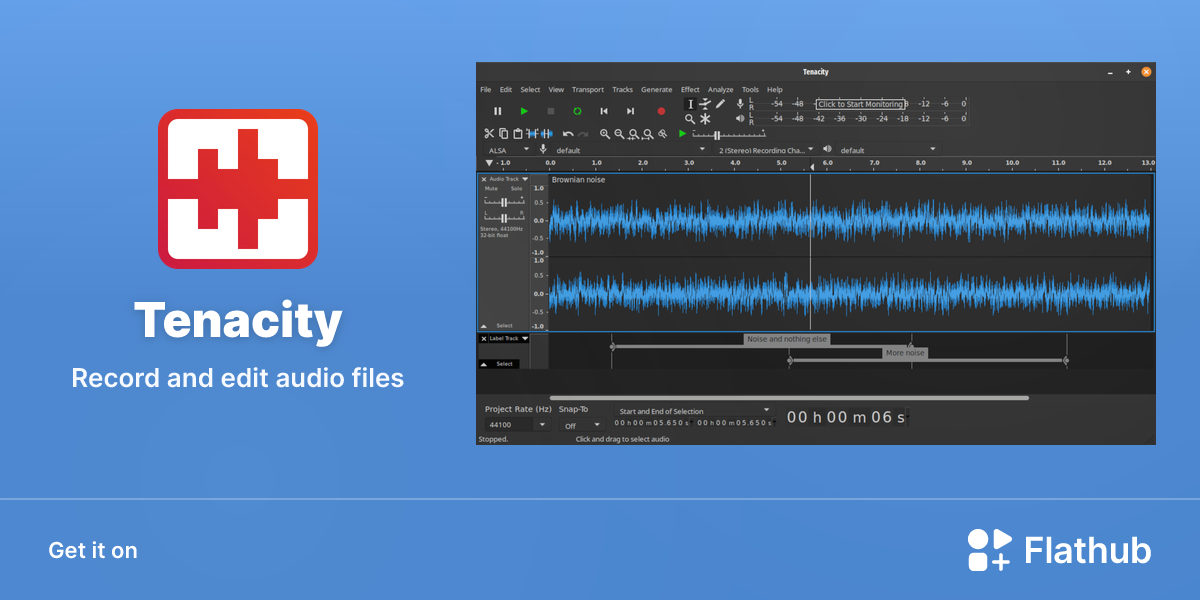The width and height of the screenshot is (1200, 600).
Task: Open the 2 (Stereo) Recording Channels dropdown
Action: point(764,150)
